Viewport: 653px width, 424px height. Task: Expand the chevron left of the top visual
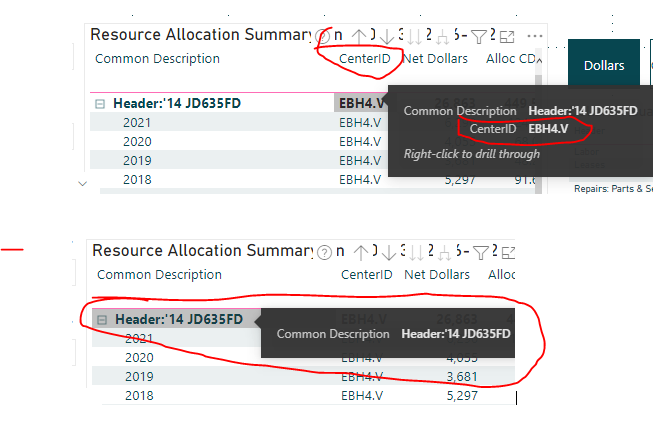(x=82, y=184)
